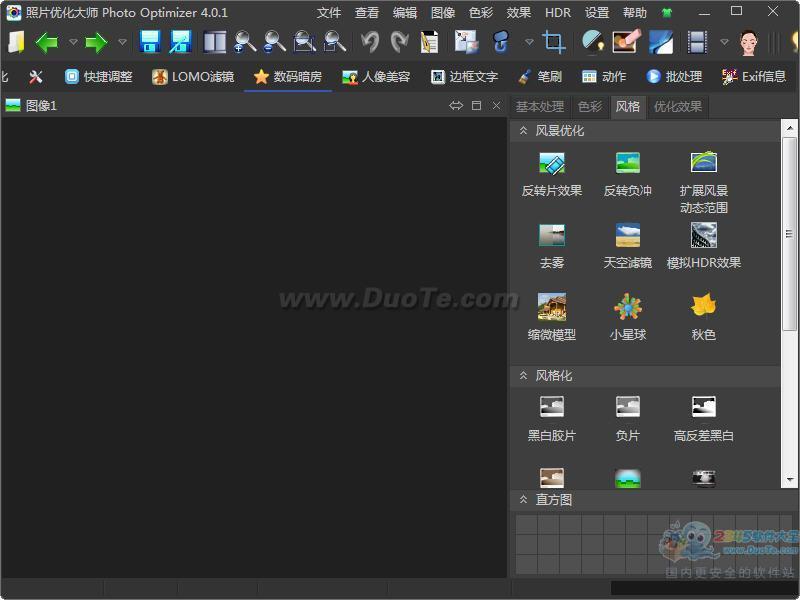Screen dimensions: 800x600
Task: Apply the 黑白胶片 black-and-white film style
Action: [552, 419]
